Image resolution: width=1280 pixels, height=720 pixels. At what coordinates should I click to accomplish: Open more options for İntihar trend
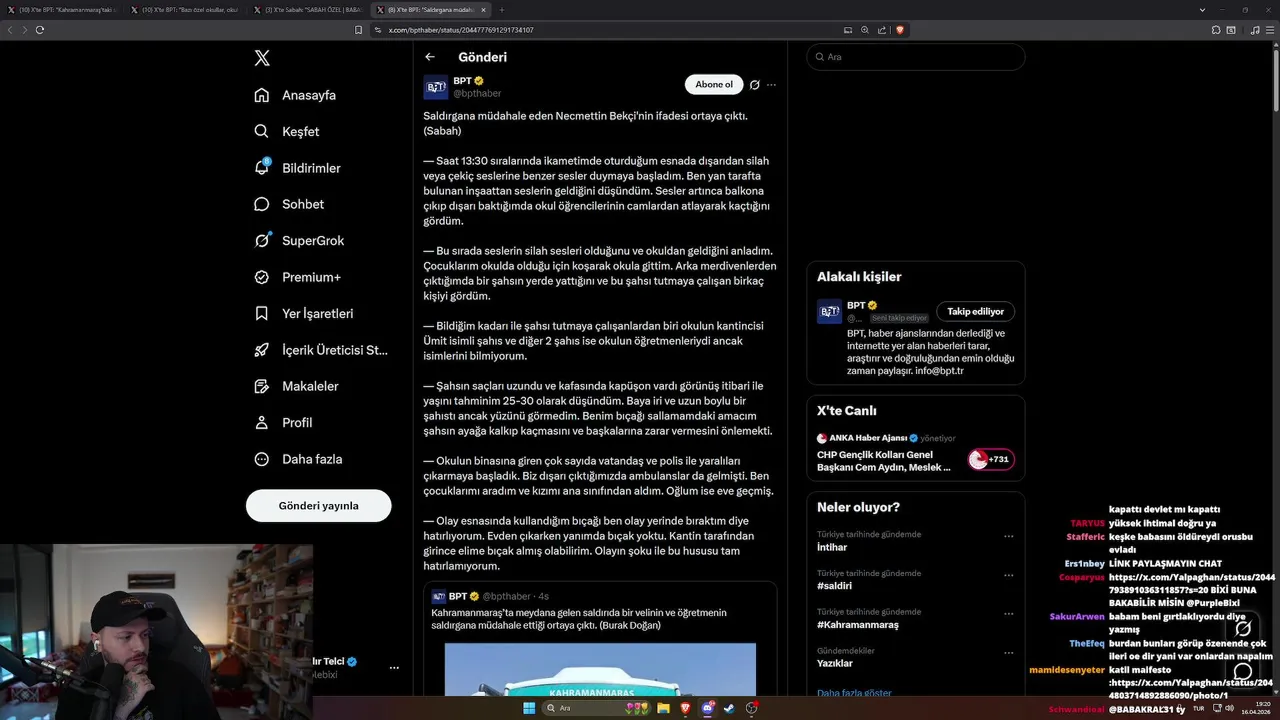coord(1008,536)
